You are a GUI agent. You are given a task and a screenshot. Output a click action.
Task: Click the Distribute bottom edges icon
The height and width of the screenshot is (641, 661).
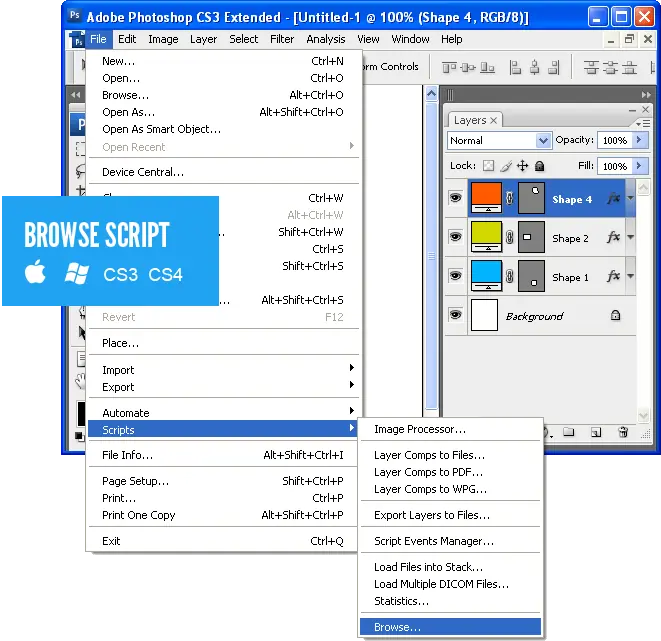(629, 67)
